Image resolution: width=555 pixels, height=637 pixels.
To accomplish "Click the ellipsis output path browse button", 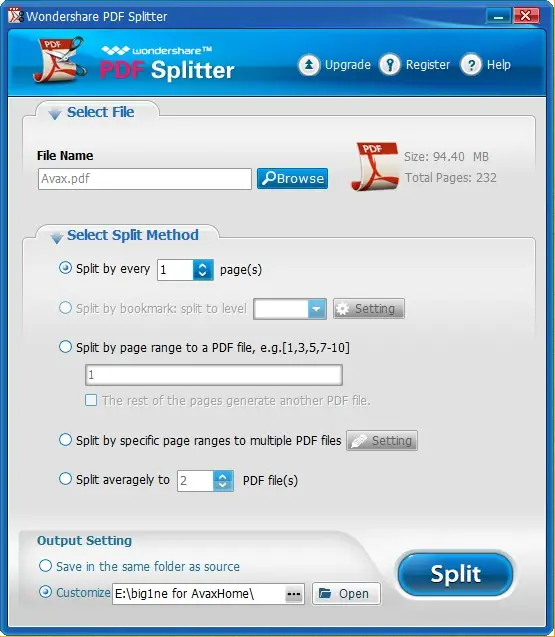I will click(294, 594).
